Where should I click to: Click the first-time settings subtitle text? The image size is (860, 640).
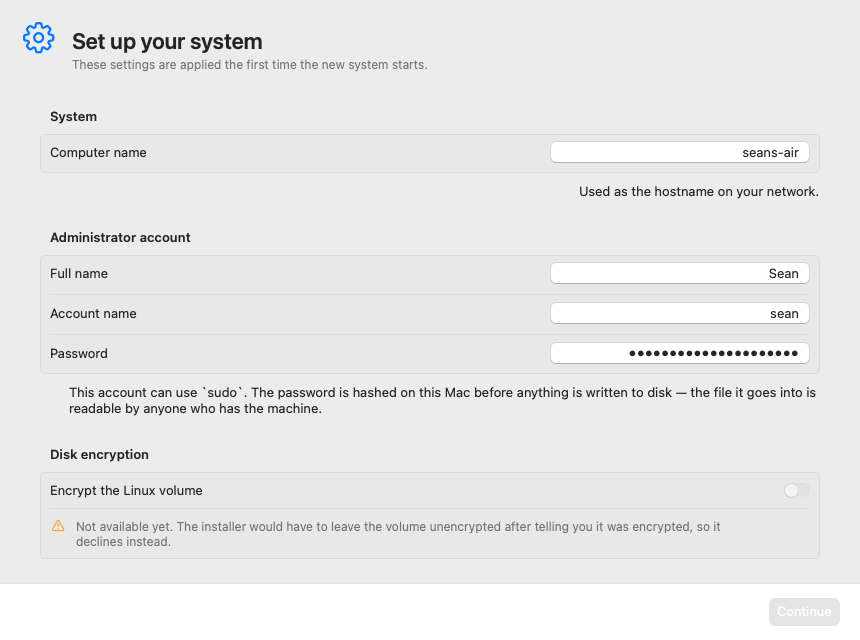(x=250, y=65)
